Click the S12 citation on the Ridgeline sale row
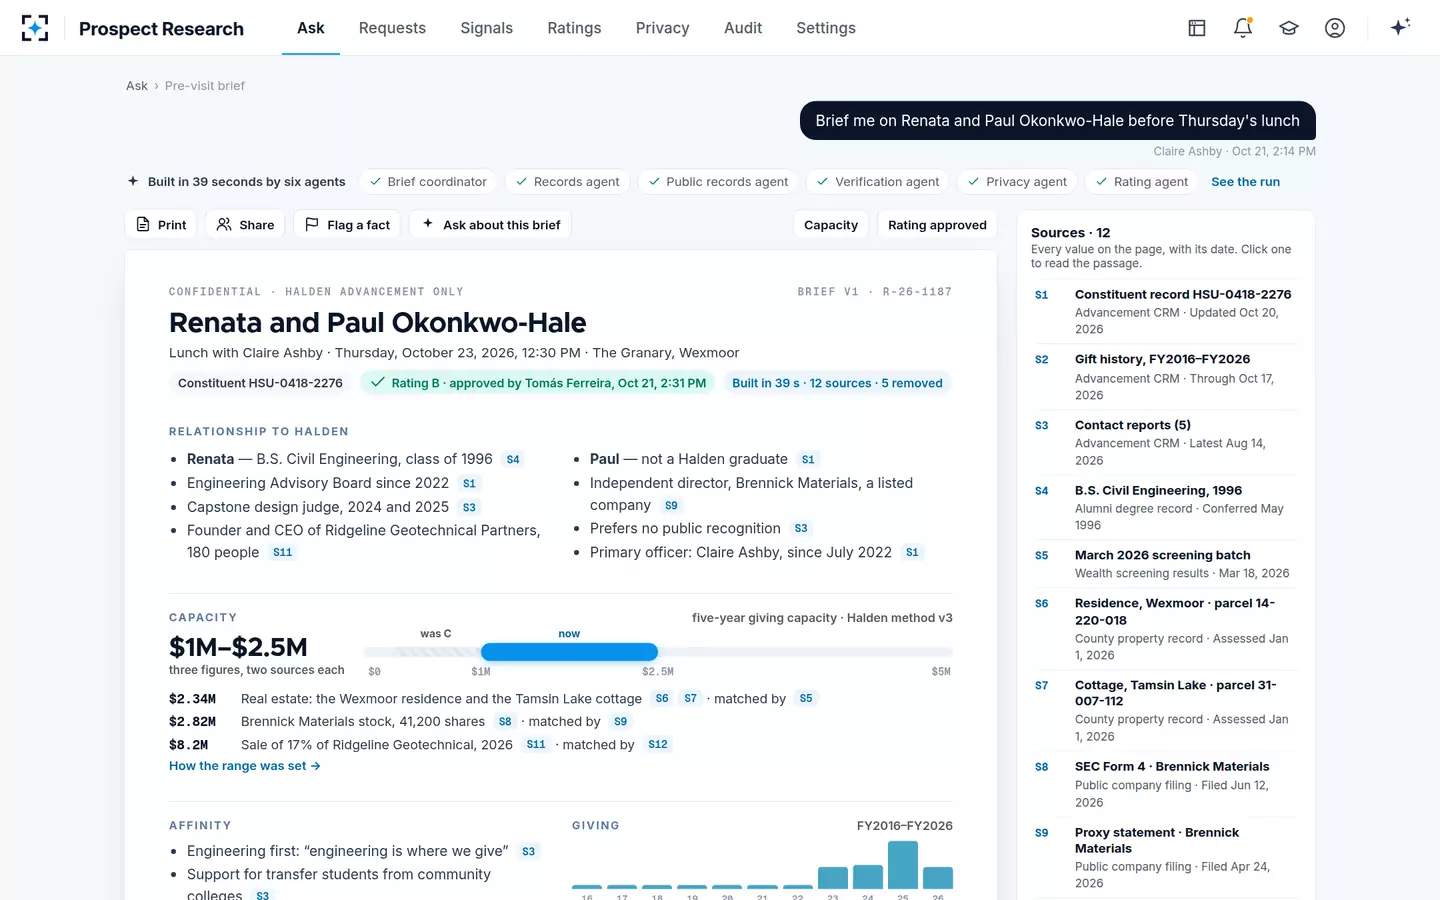Image resolution: width=1440 pixels, height=900 pixels. click(658, 745)
